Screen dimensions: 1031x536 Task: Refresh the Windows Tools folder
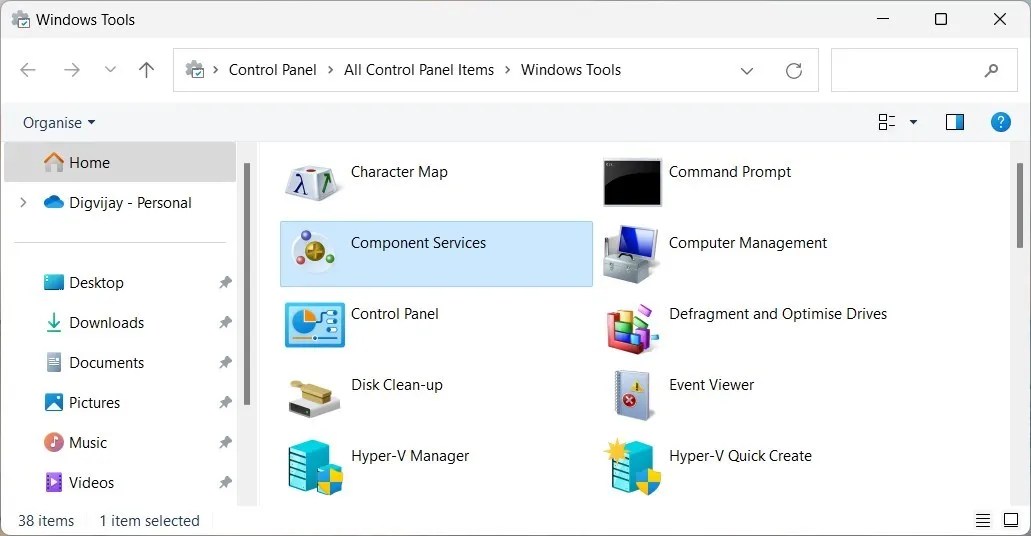[x=794, y=70]
